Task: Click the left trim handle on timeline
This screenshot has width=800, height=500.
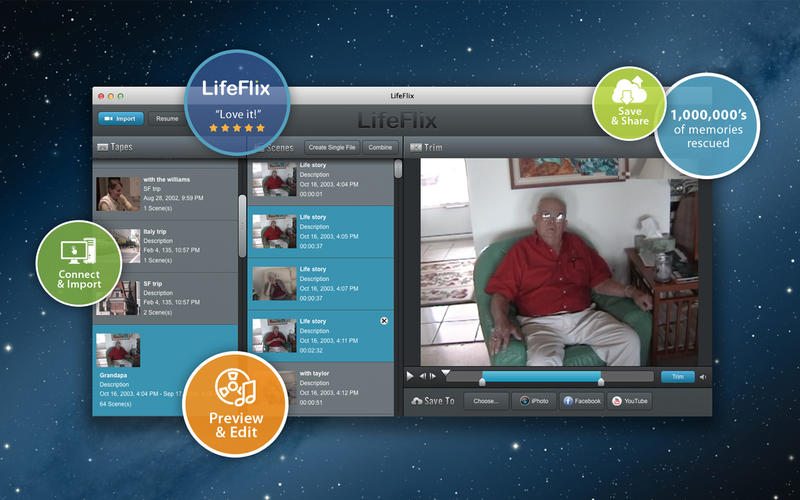Action: 482,380
